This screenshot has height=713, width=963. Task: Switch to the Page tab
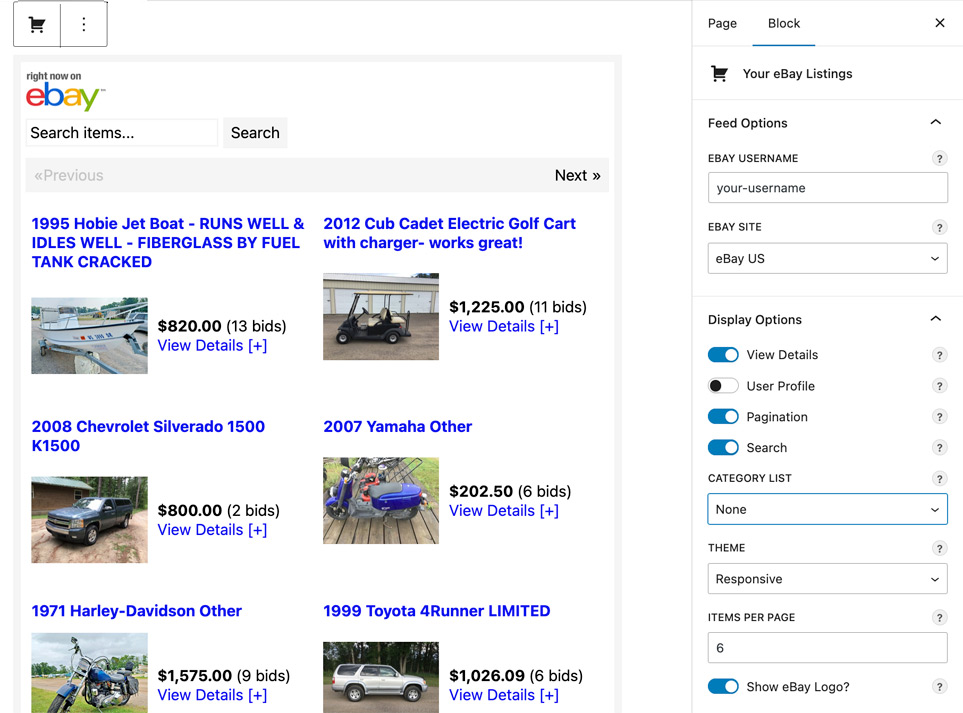click(x=722, y=23)
